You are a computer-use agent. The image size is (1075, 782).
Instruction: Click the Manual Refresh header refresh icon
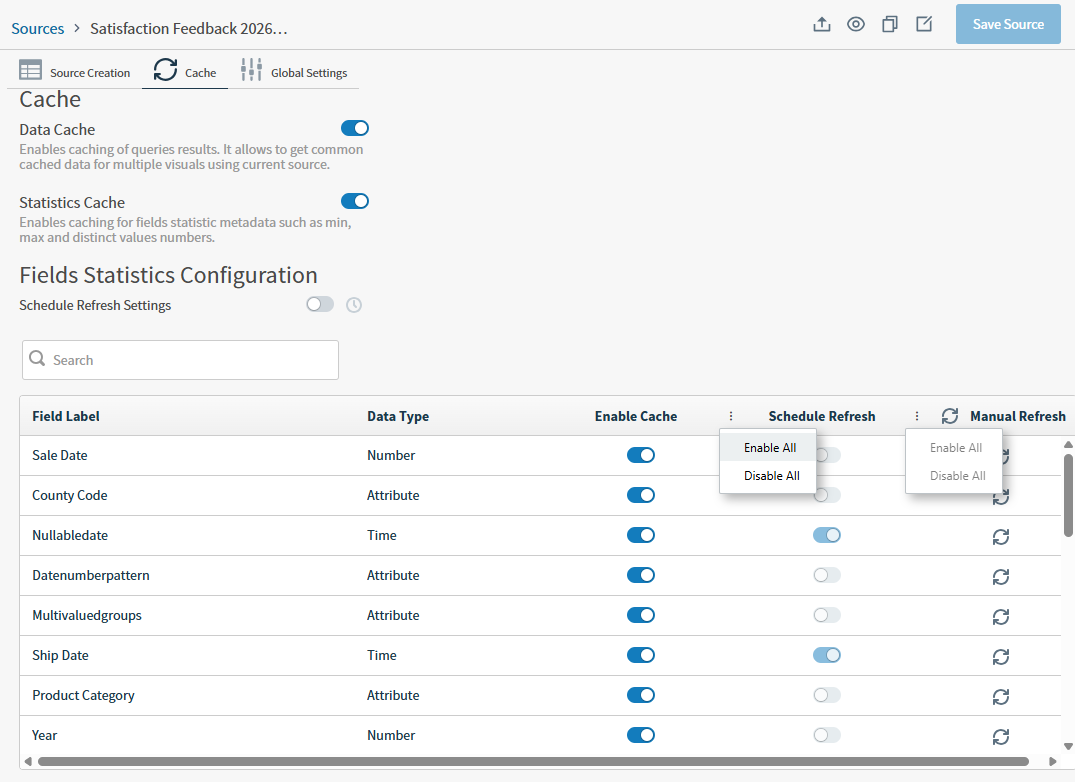(x=950, y=416)
